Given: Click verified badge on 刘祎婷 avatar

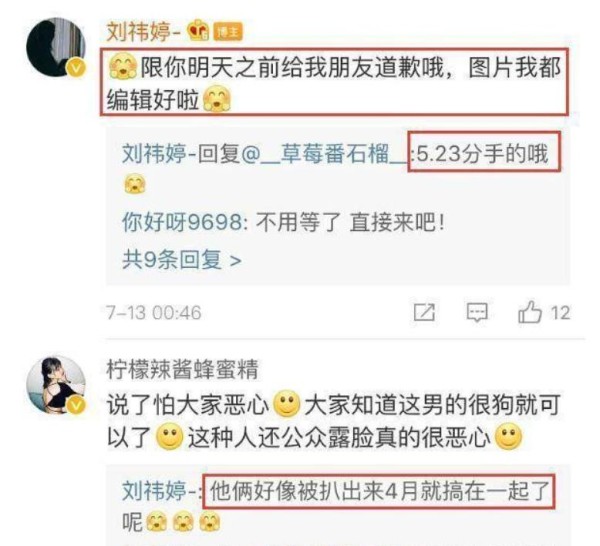Looking at the screenshot, I should pyautogui.click(x=76, y=67).
